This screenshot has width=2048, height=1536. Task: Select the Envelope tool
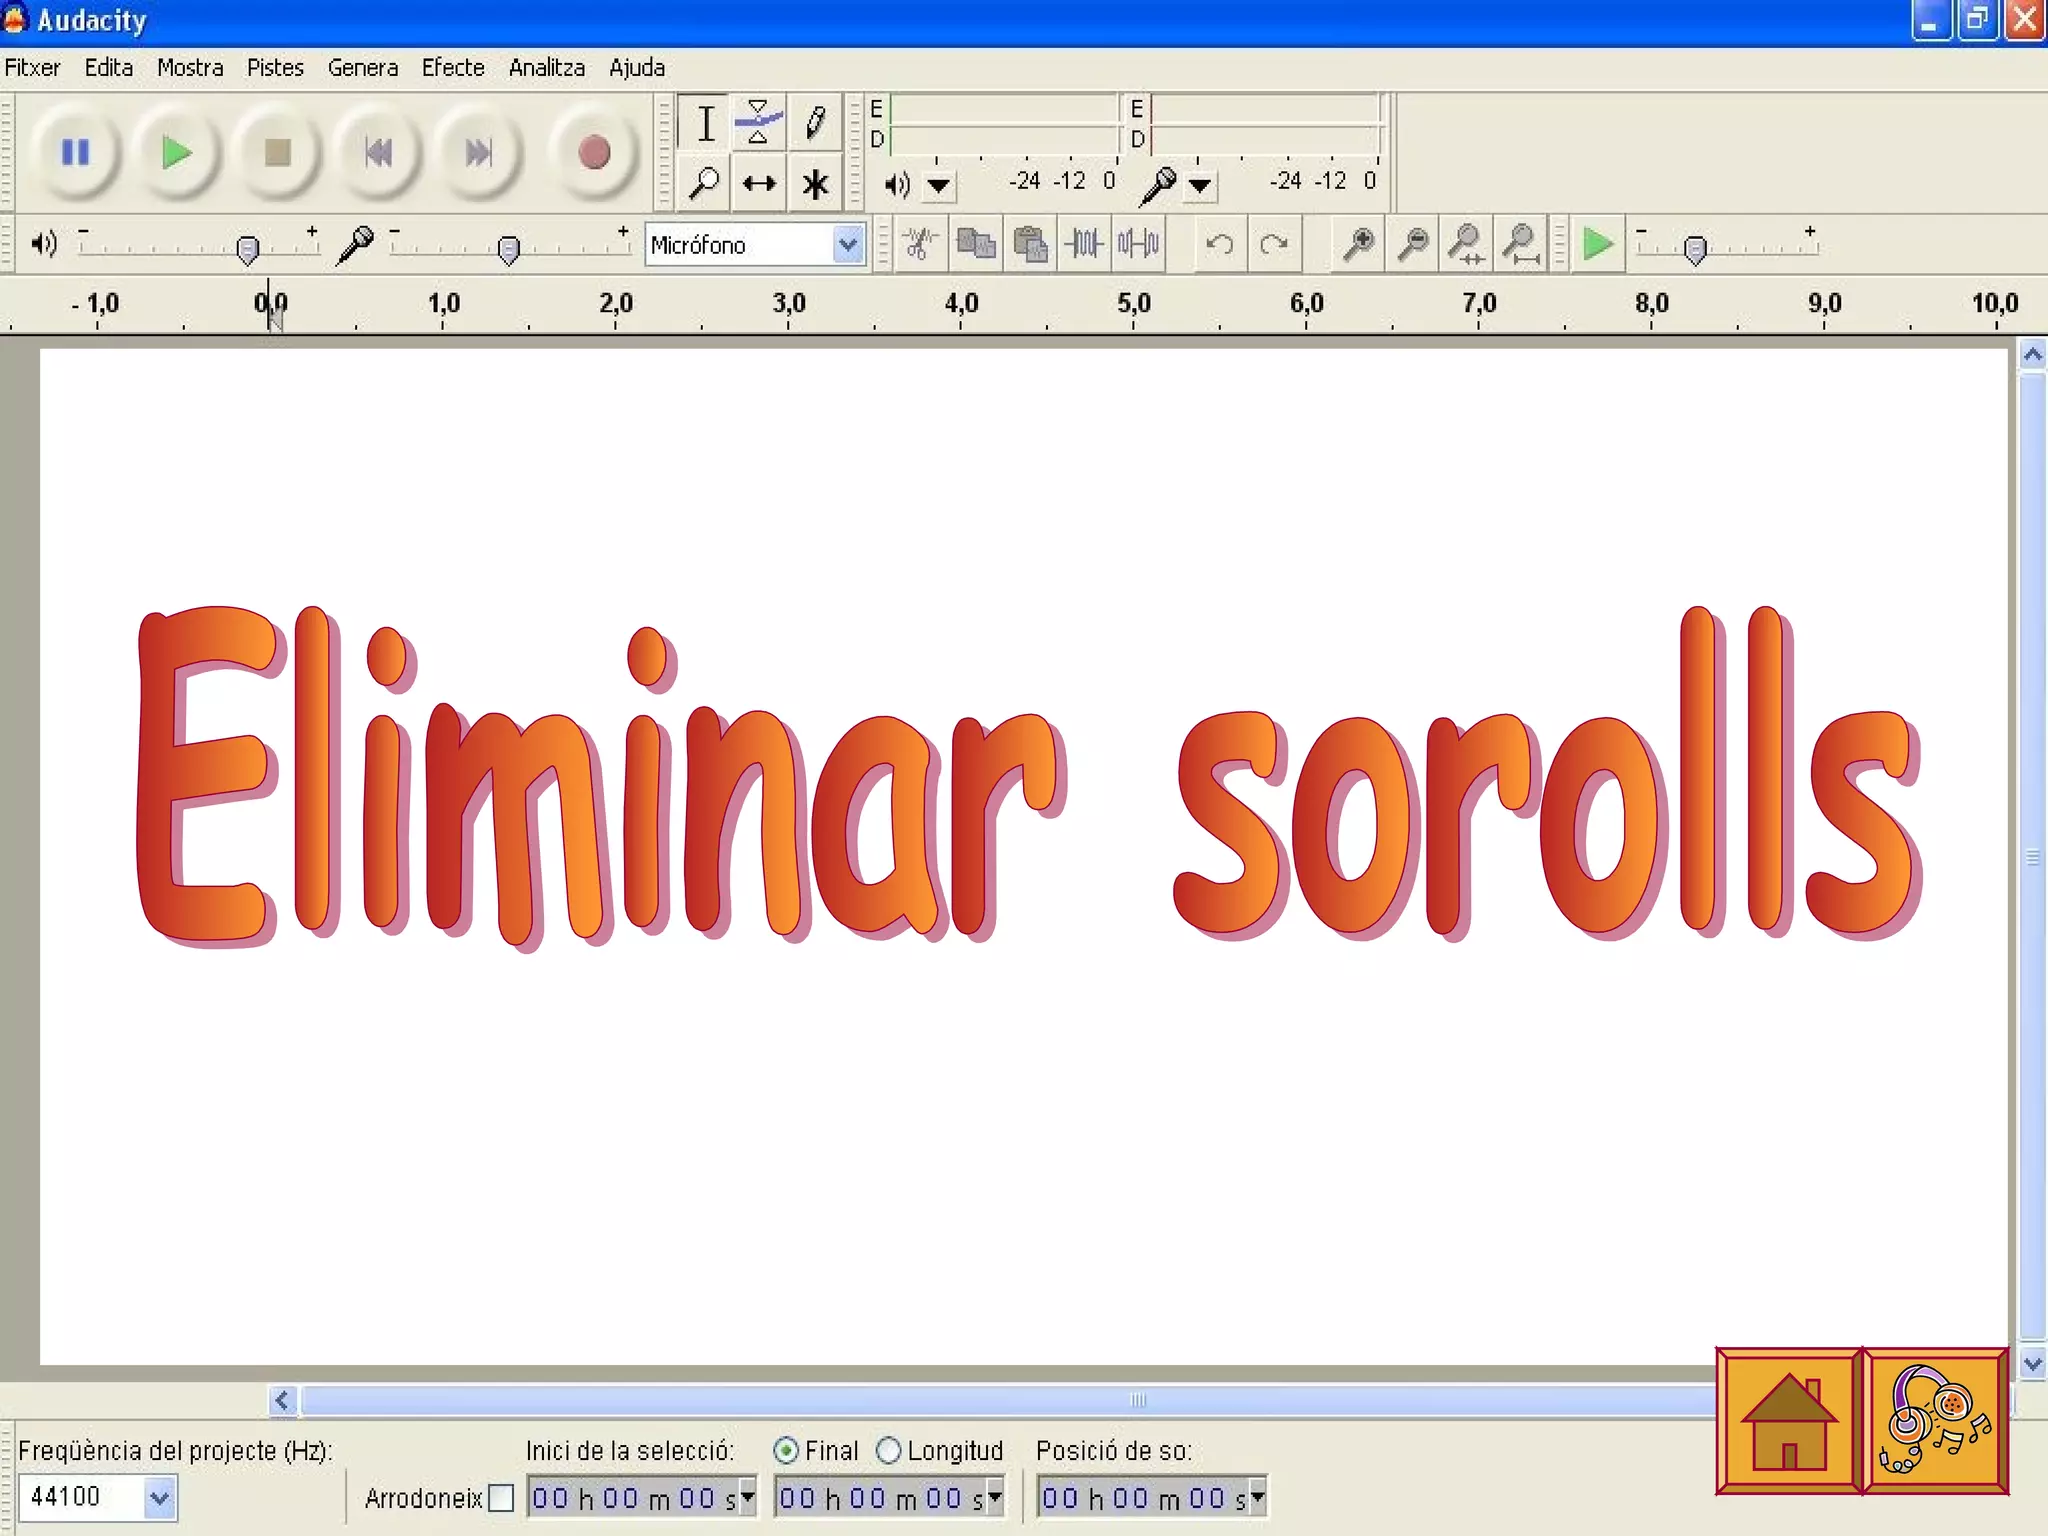click(758, 123)
